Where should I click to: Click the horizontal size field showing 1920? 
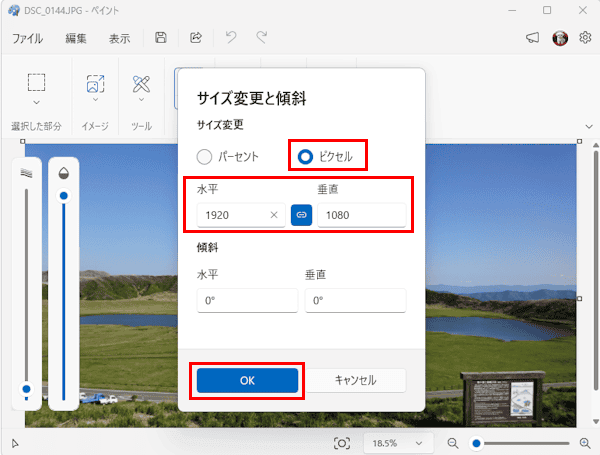point(241,215)
